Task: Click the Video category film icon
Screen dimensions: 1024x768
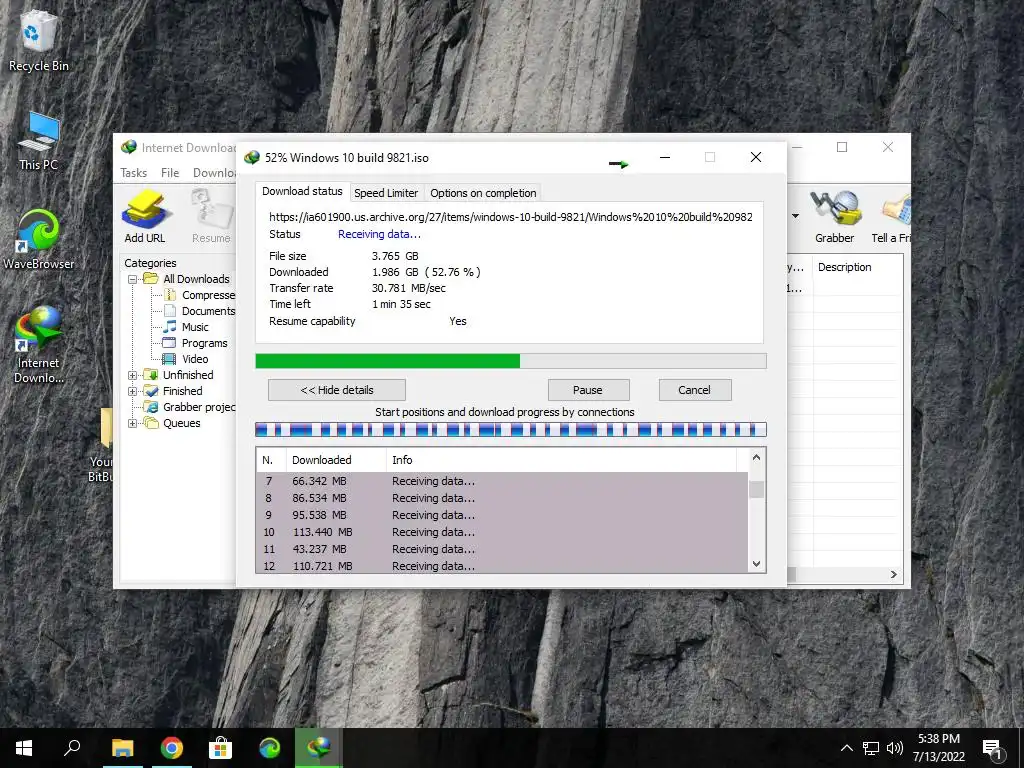Action: (169, 359)
